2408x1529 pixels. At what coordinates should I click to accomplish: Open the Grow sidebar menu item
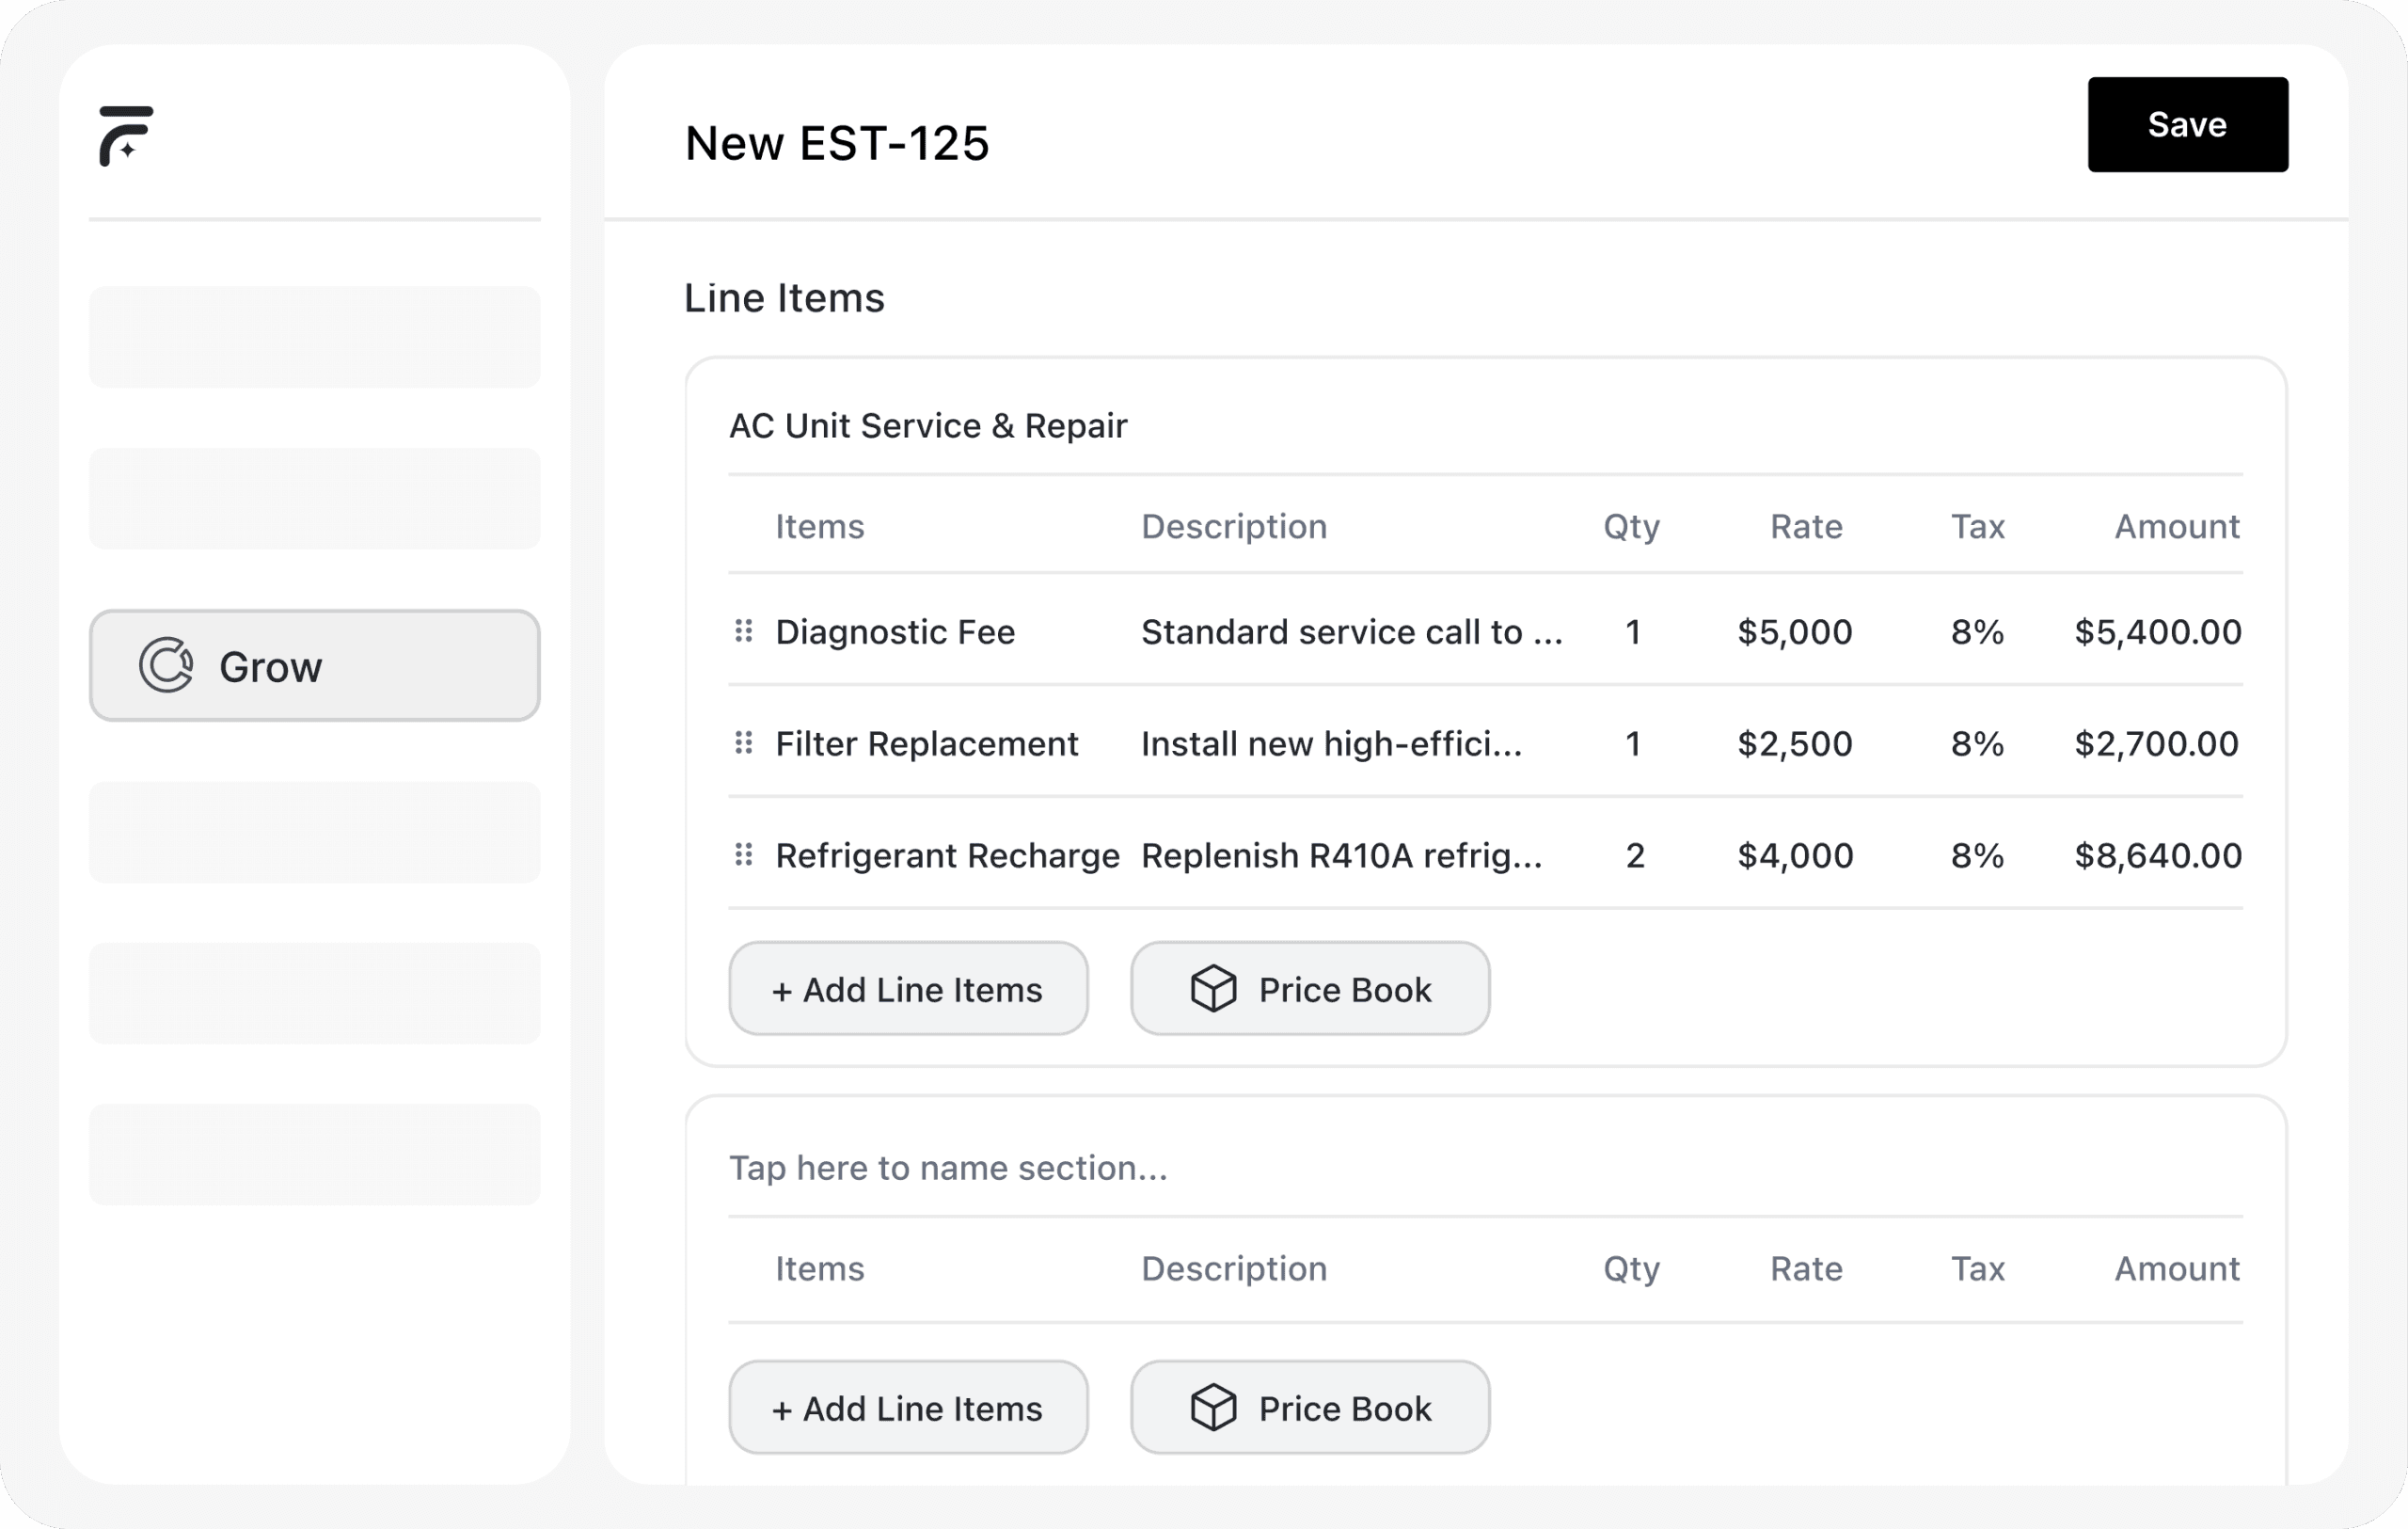click(x=314, y=666)
